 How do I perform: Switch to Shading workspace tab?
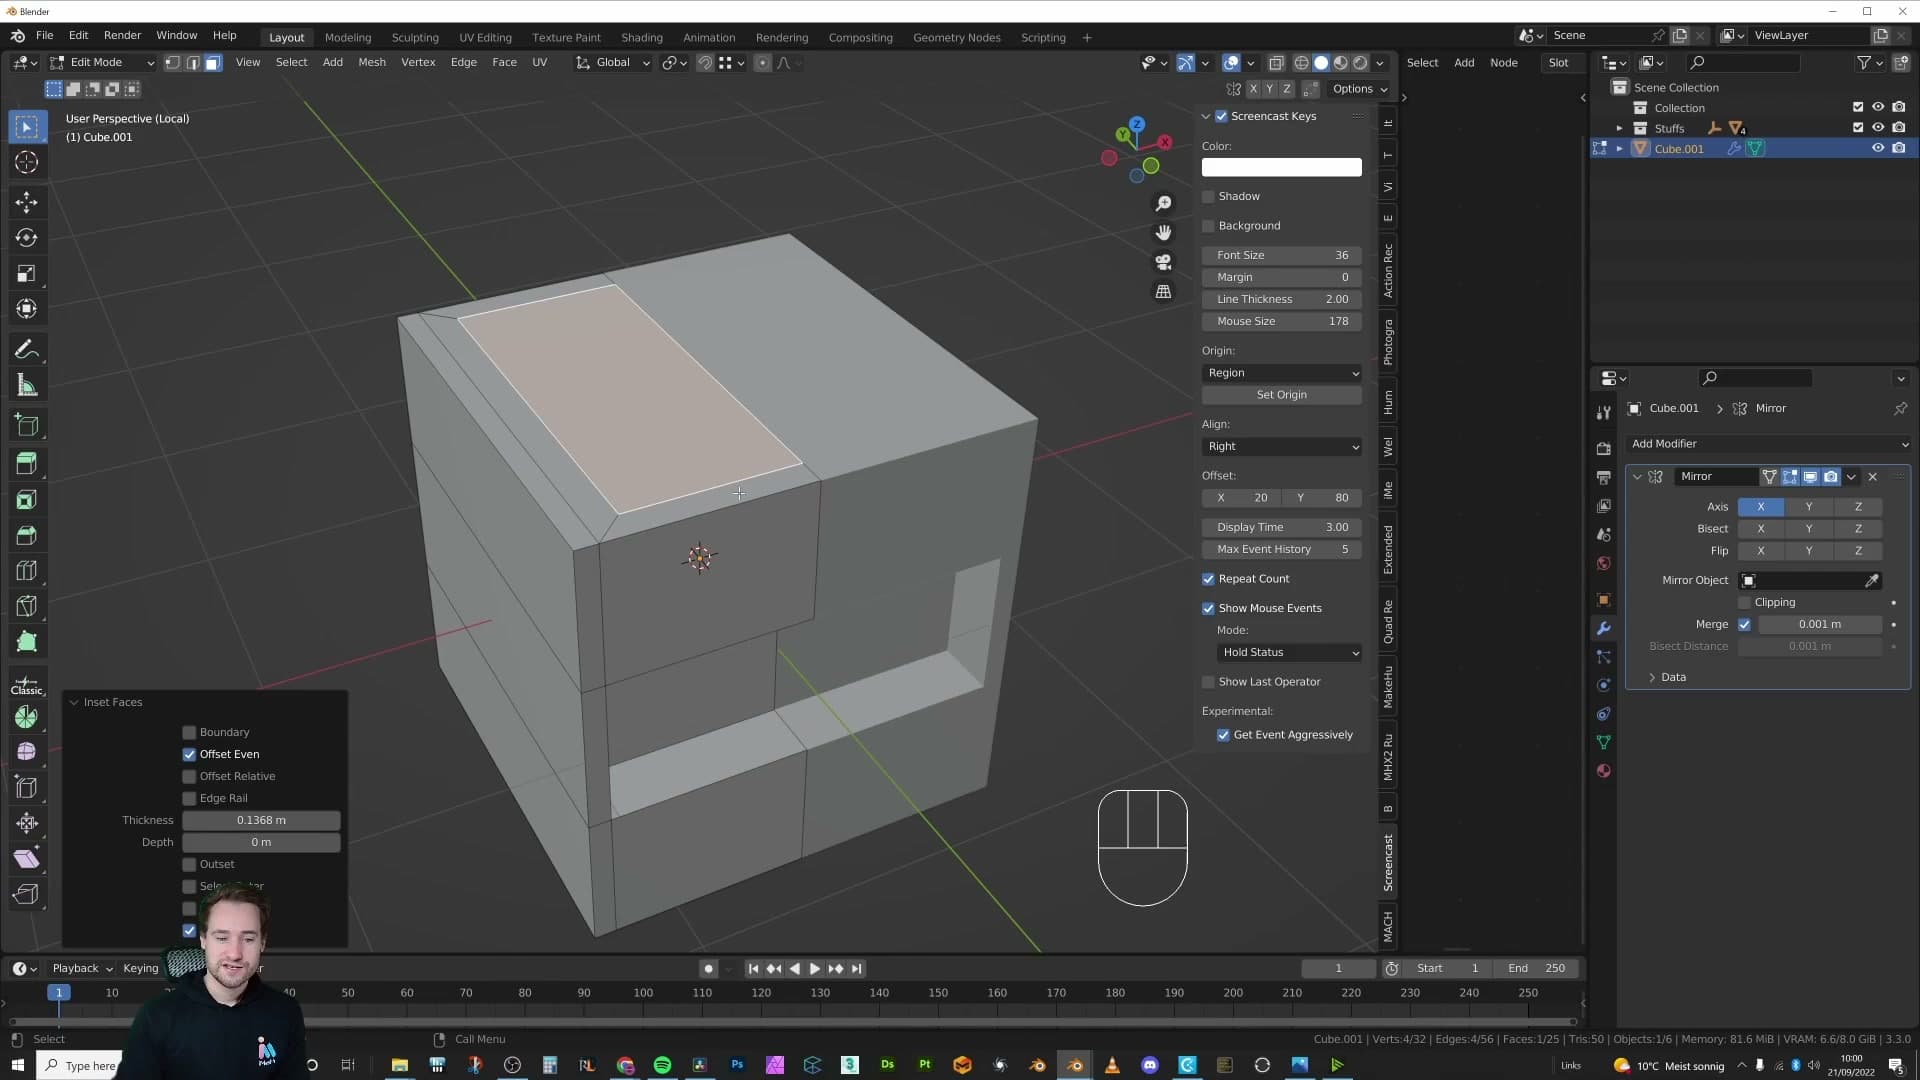point(642,37)
